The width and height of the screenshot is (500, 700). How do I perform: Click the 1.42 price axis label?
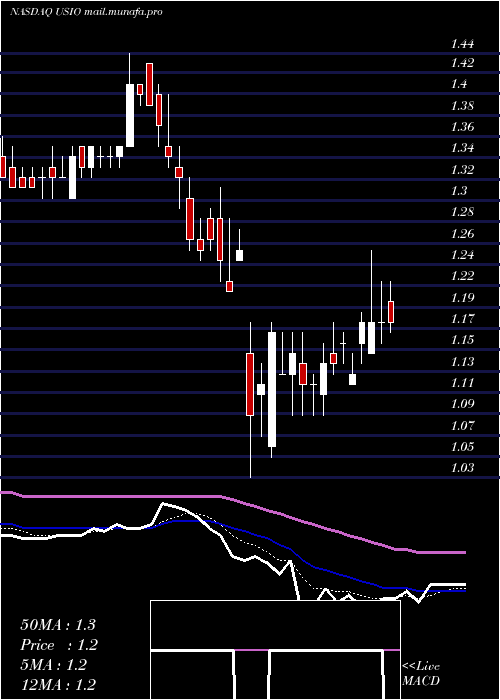tap(462, 62)
